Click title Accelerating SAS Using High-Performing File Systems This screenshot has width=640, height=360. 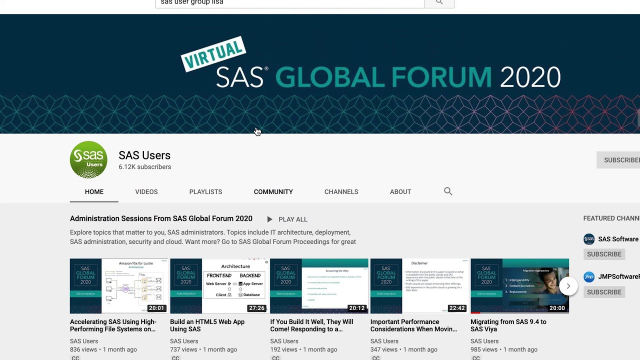(x=113, y=325)
